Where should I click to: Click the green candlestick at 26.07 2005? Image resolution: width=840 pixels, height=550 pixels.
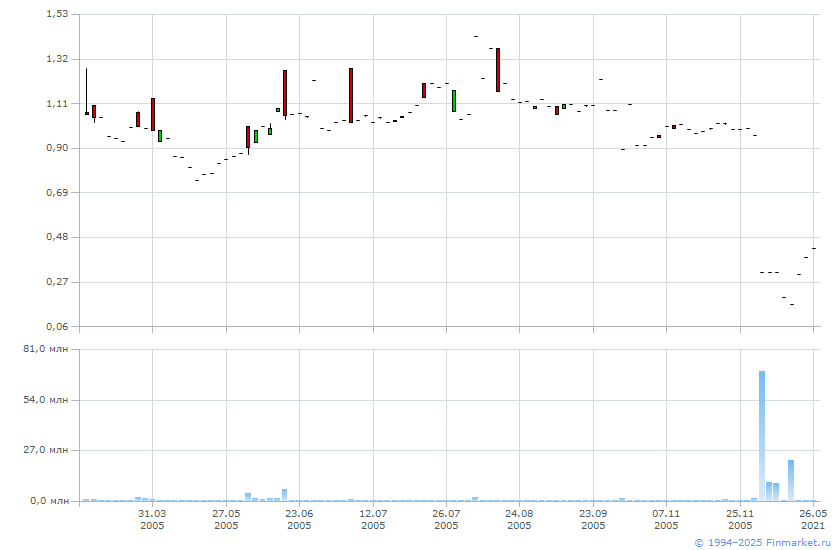[x=454, y=101]
